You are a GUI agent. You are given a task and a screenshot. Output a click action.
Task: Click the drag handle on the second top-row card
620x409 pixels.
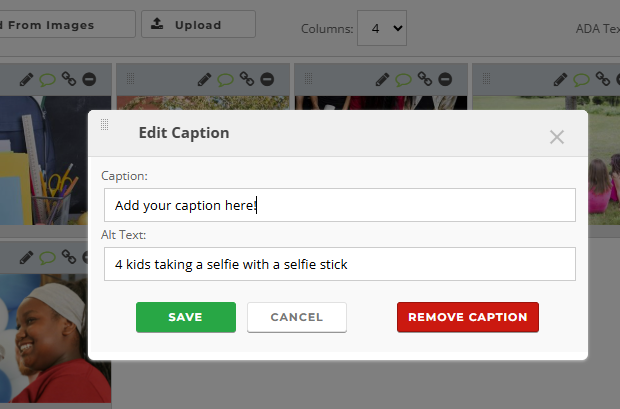(x=130, y=79)
